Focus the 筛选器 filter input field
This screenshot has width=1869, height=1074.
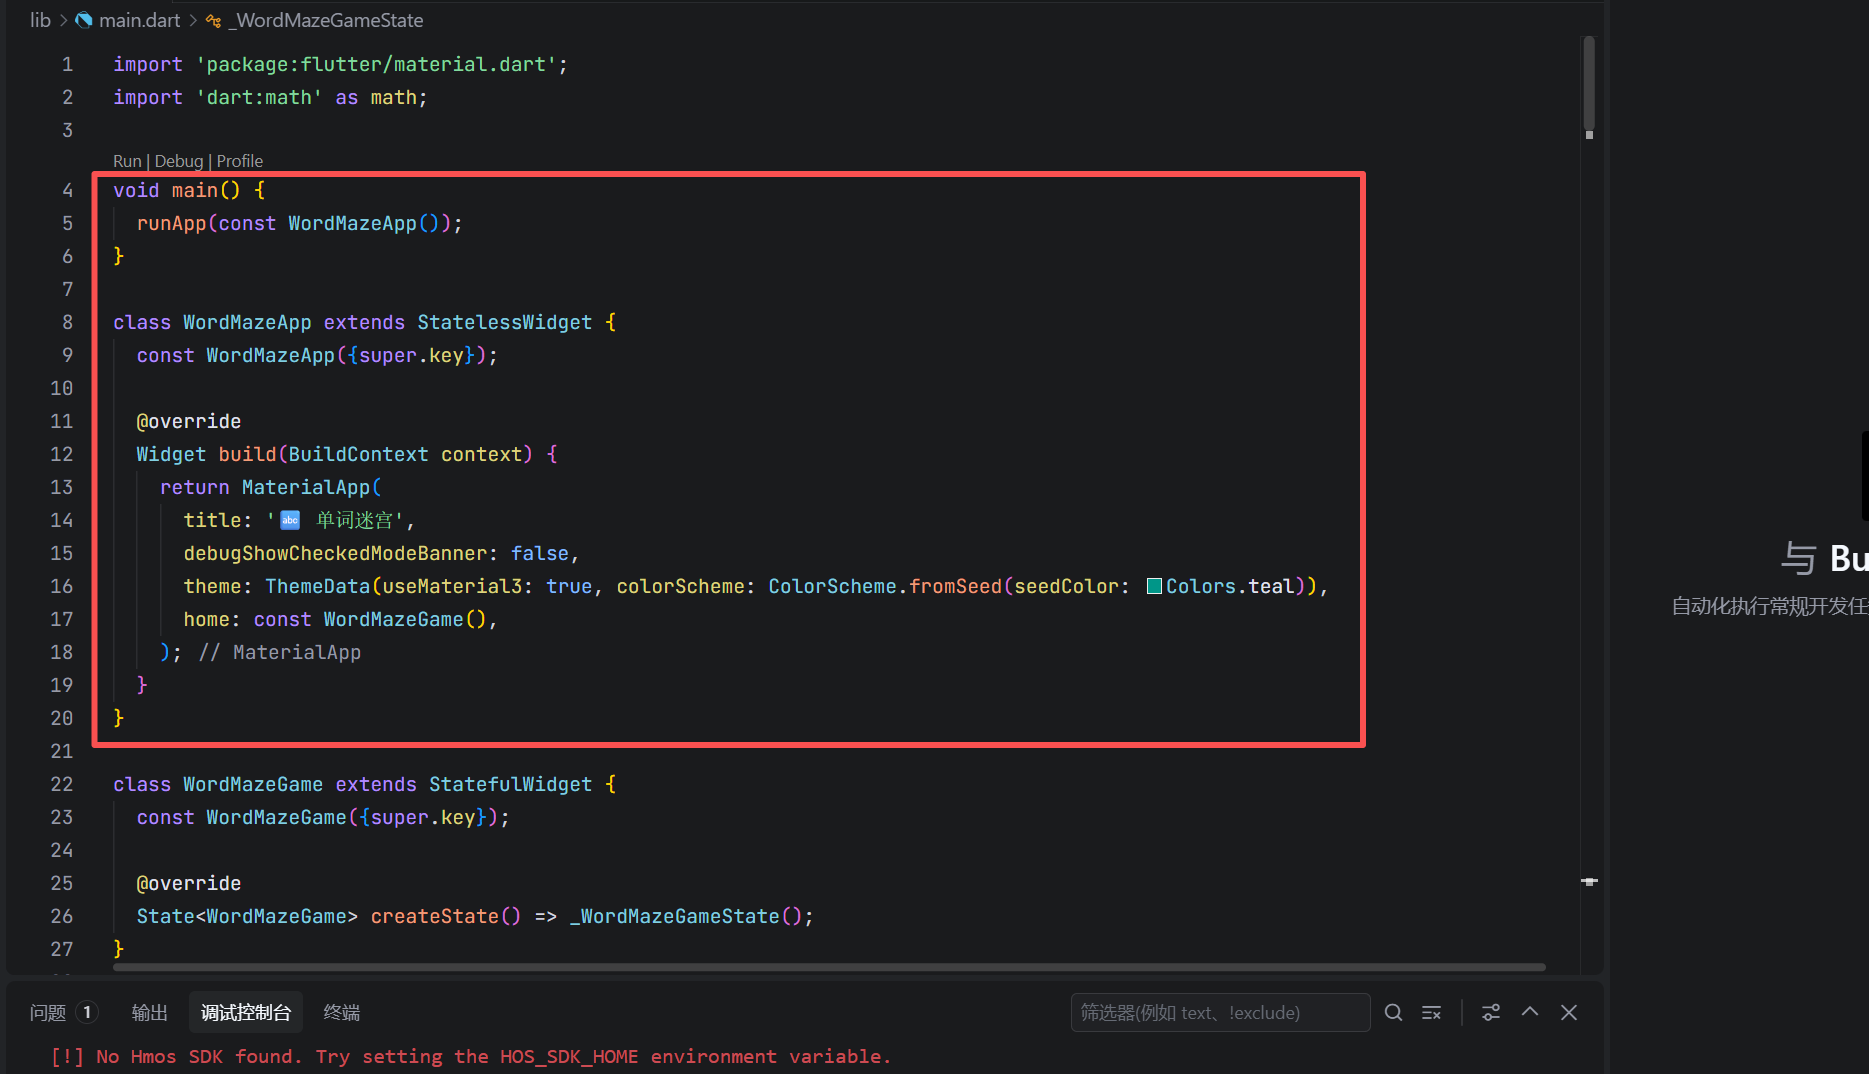tap(1220, 1012)
